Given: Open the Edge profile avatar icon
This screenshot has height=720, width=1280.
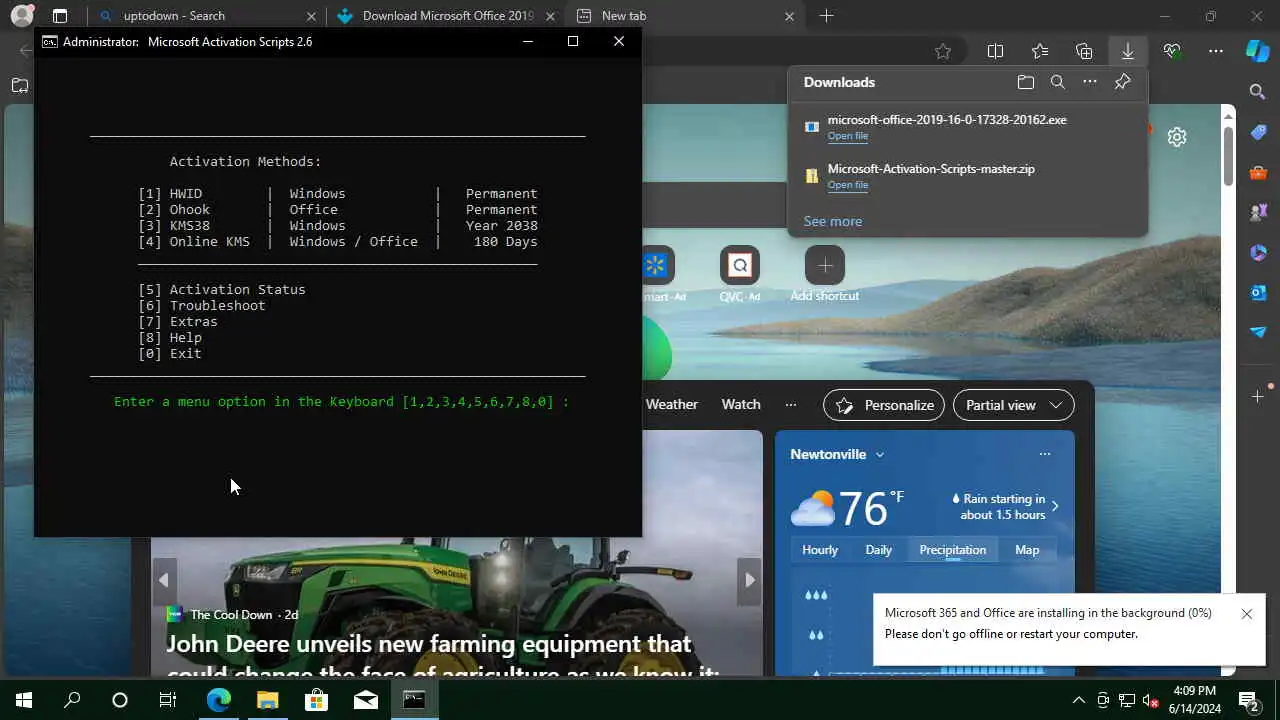Looking at the screenshot, I should click(21, 16).
